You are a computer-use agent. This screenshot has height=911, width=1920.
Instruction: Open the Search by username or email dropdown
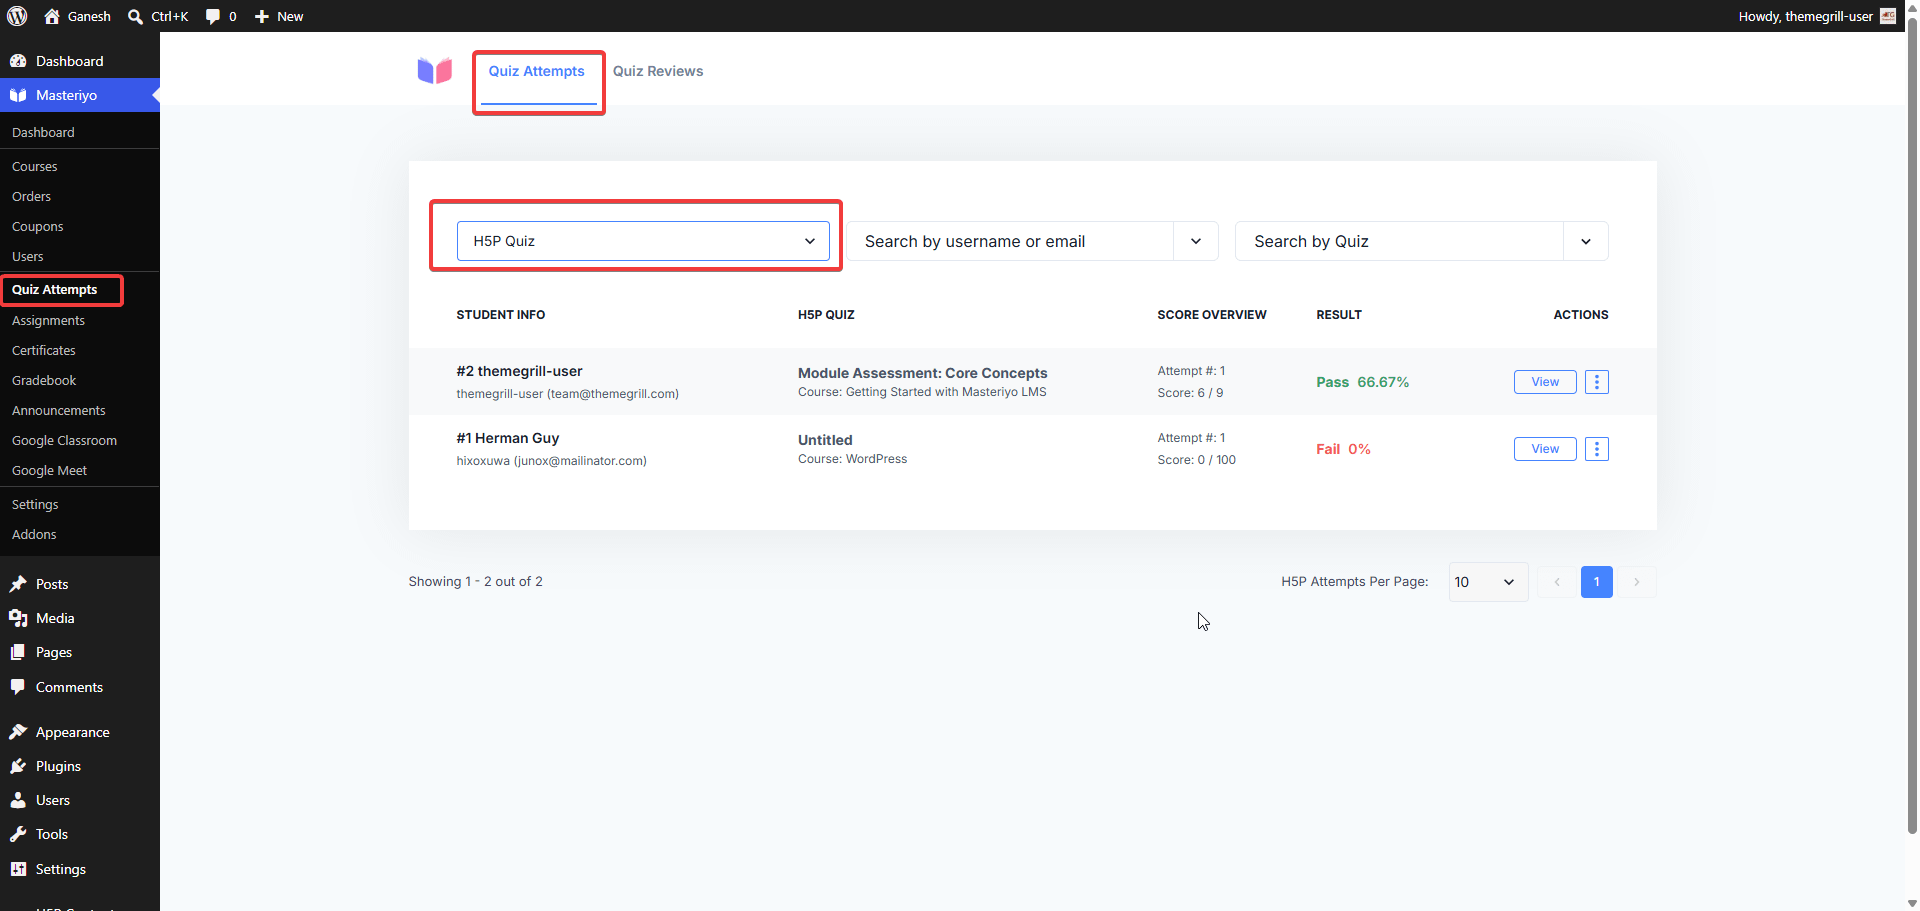(1032, 241)
